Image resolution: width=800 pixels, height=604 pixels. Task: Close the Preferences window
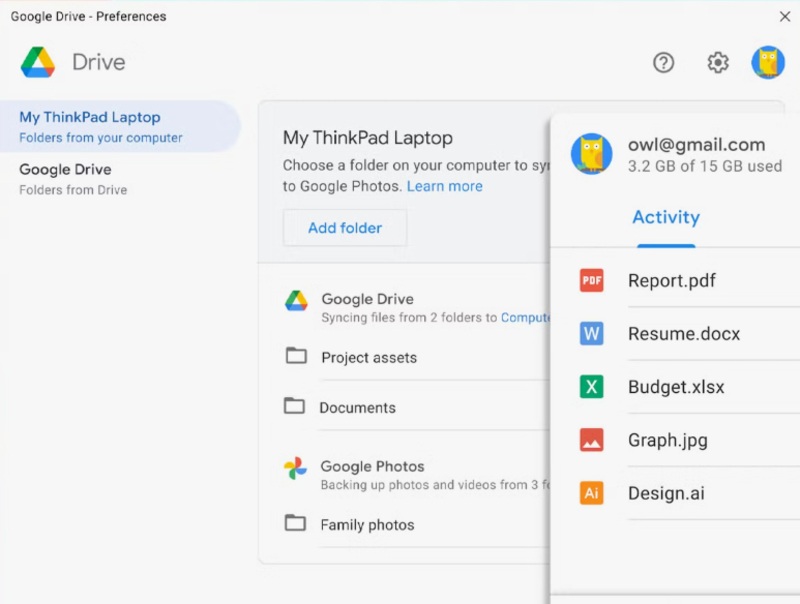(x=785, y=16)
